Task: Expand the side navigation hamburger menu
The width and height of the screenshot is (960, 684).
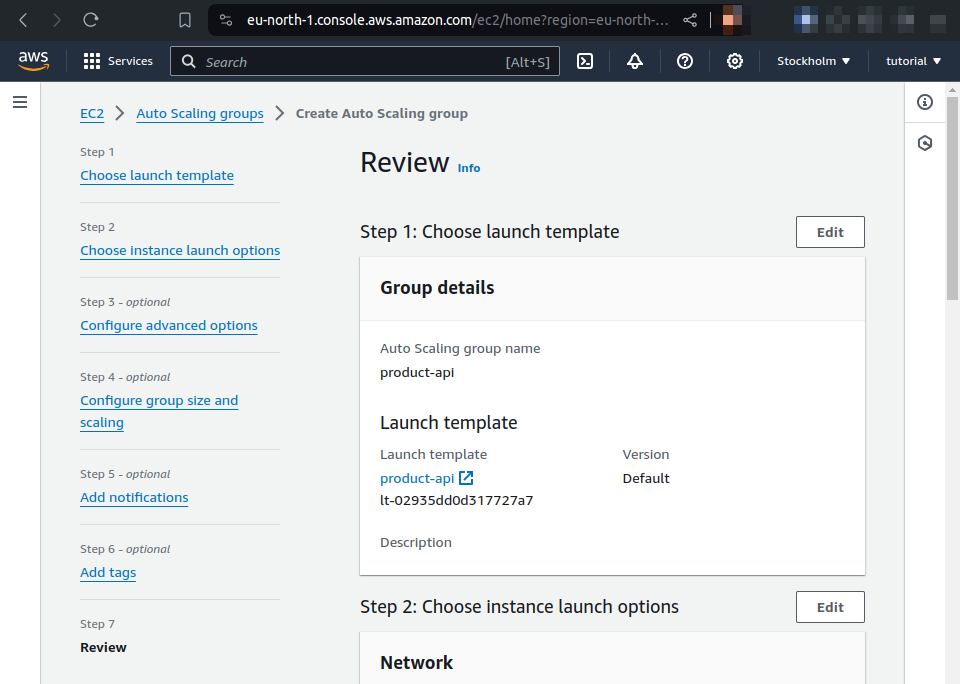Action: pyautogui.click(x=20, y=102)
